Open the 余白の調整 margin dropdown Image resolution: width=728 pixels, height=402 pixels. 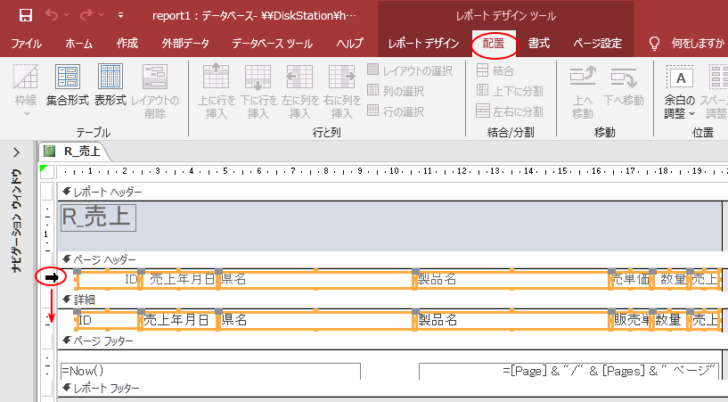pos(680,91)
